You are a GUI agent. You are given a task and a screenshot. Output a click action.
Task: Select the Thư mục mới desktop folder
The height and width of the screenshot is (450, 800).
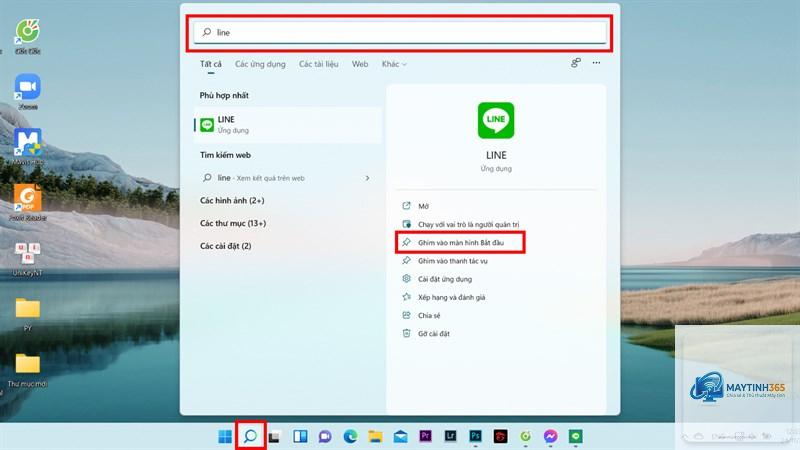(28, 369)
